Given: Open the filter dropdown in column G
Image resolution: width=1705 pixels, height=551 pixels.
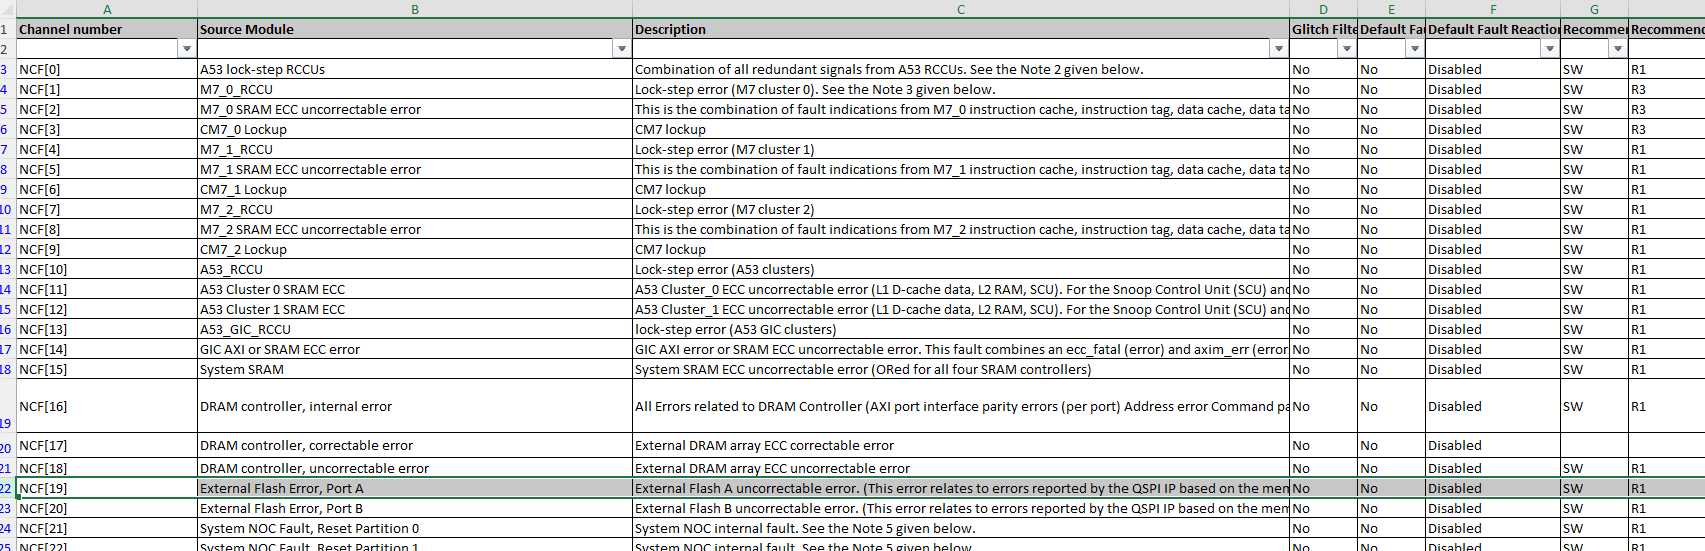Looking at the screenshot, I should pyautogui.click(x=1618, y=49).
